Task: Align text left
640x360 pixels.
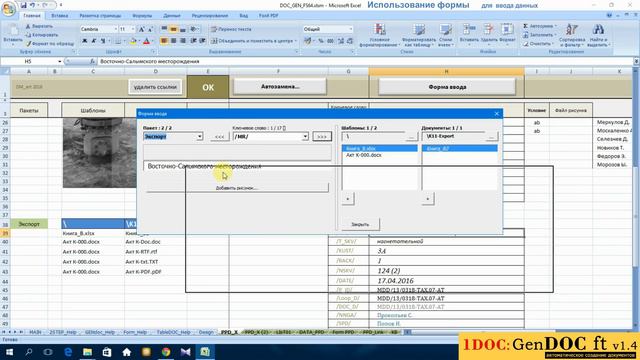Action: [x=164, y=41]
